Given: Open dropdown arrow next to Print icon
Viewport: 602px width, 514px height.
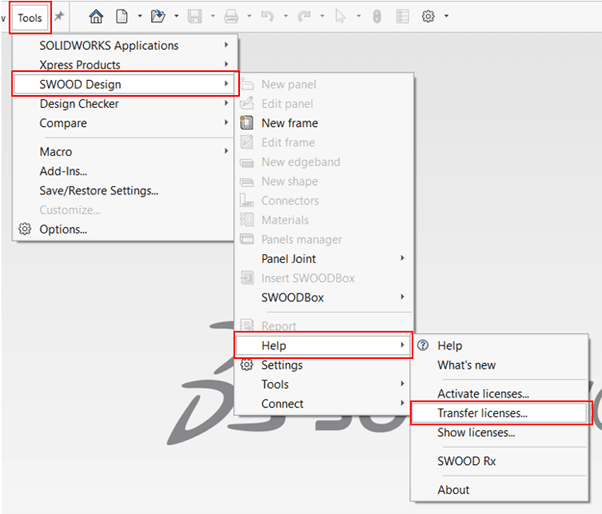Looking at the screenshot, I should point(249,16).
